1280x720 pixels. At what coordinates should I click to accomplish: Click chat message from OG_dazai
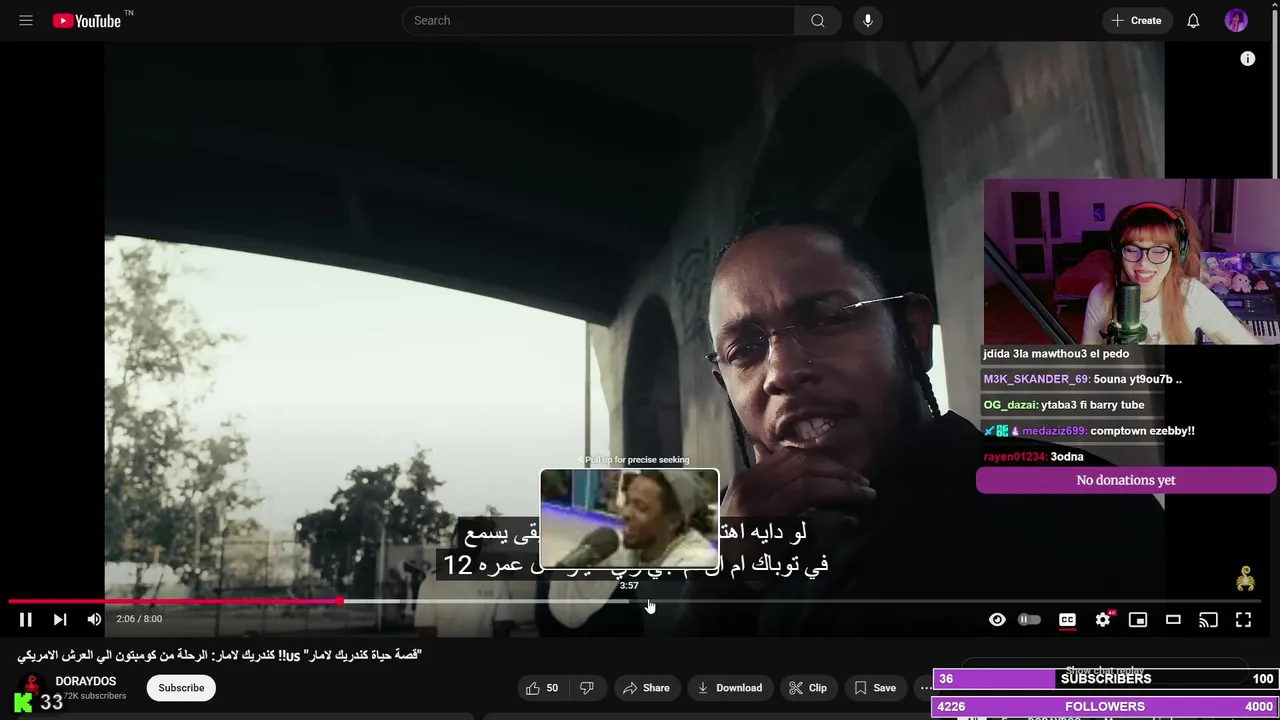[1063, 405]
